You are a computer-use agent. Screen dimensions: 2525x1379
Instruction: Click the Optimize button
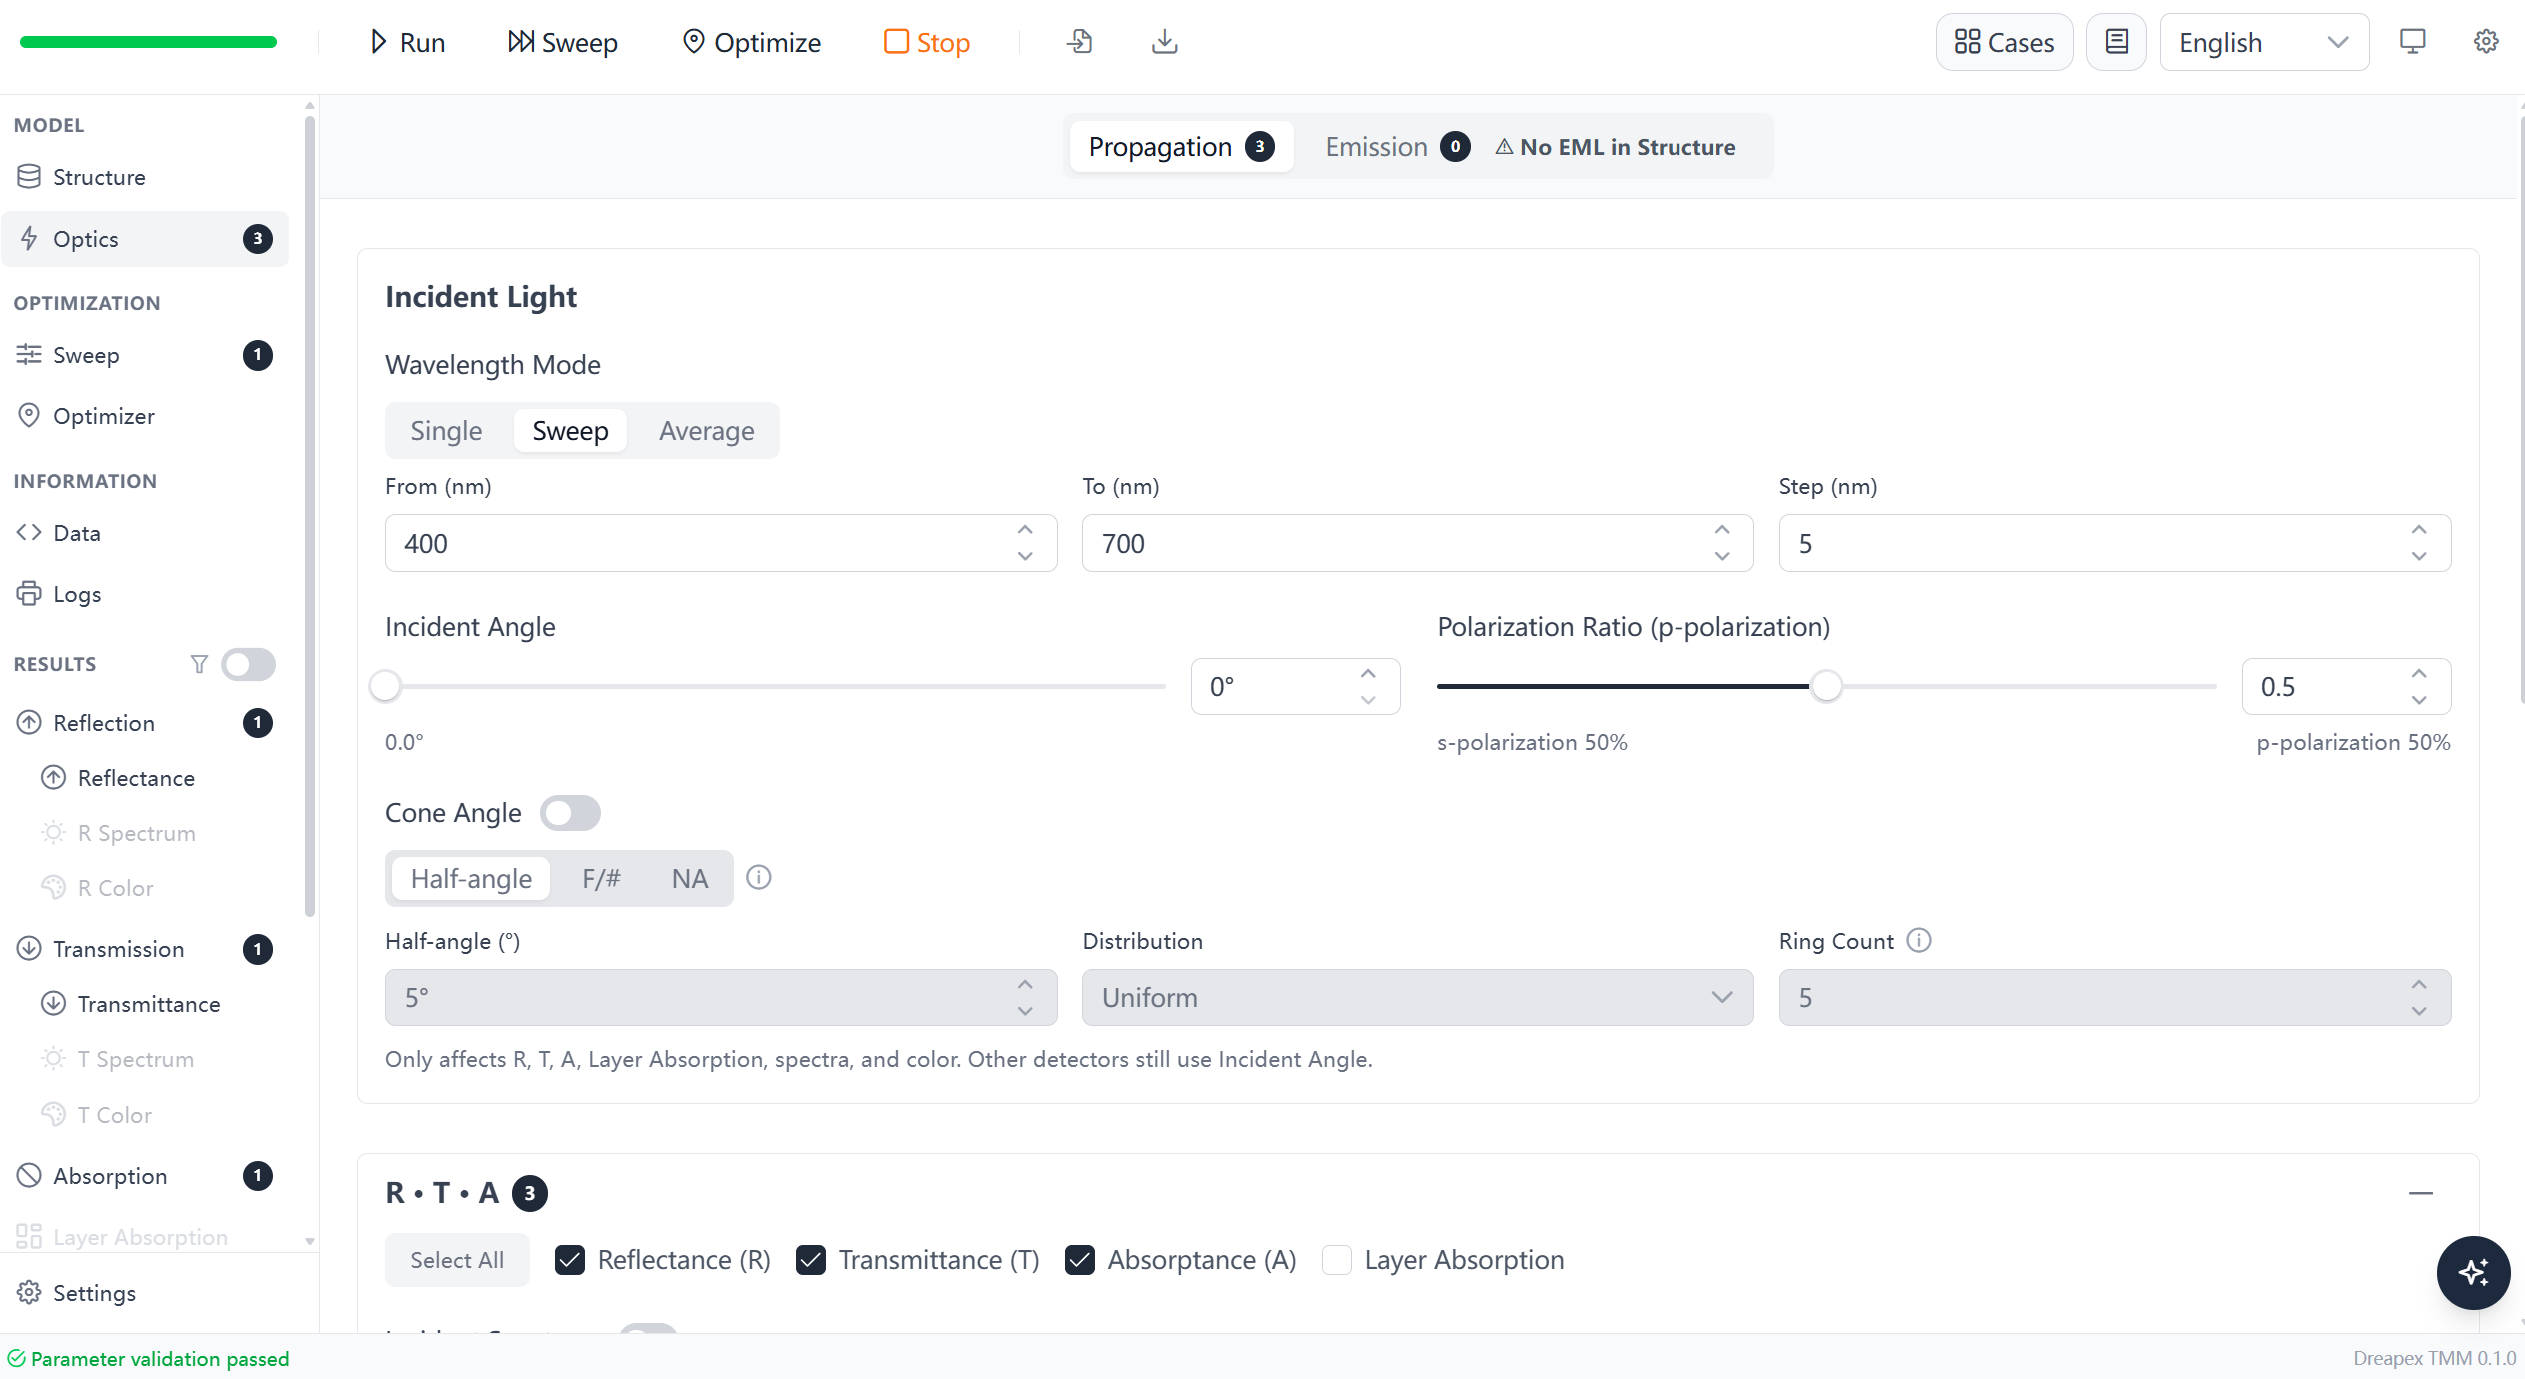[x=752, y=42]
